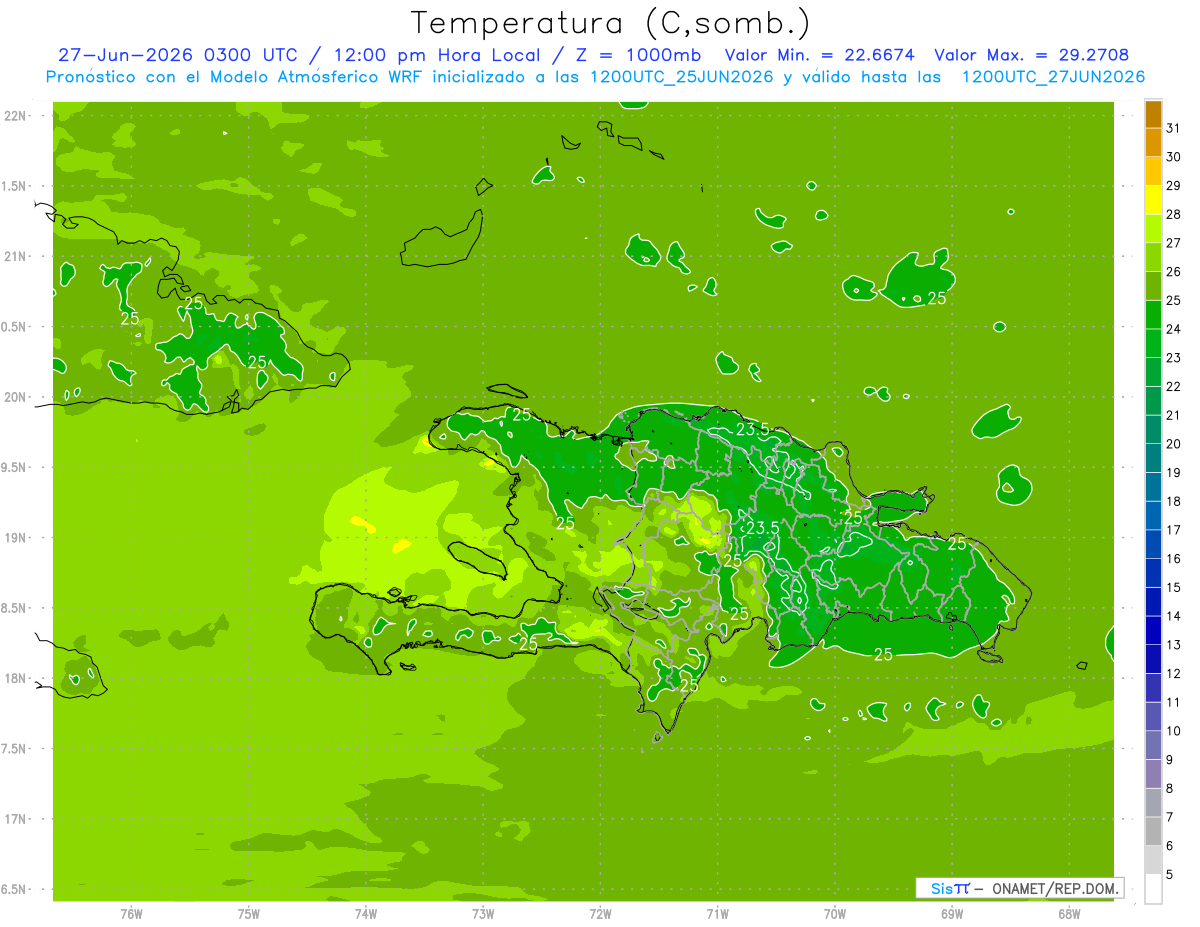Pick the dark orange 30–31 color scale swatch
Image resolution: width=1200 pixels, height=927 pixels.
point(1153,143)
